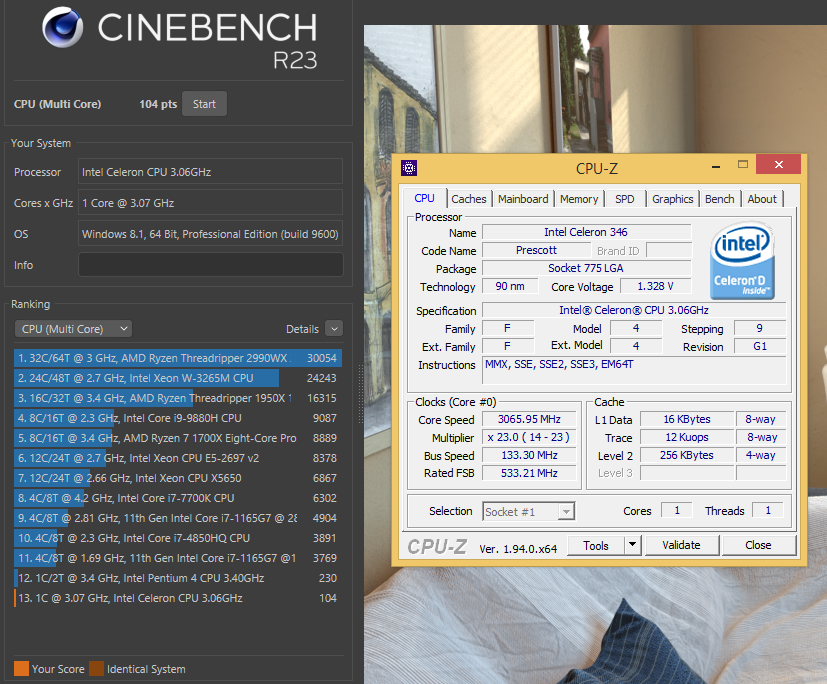Click the 1.328 V core voltage value
Screen dimensions: 827x684
pos(655,286)
